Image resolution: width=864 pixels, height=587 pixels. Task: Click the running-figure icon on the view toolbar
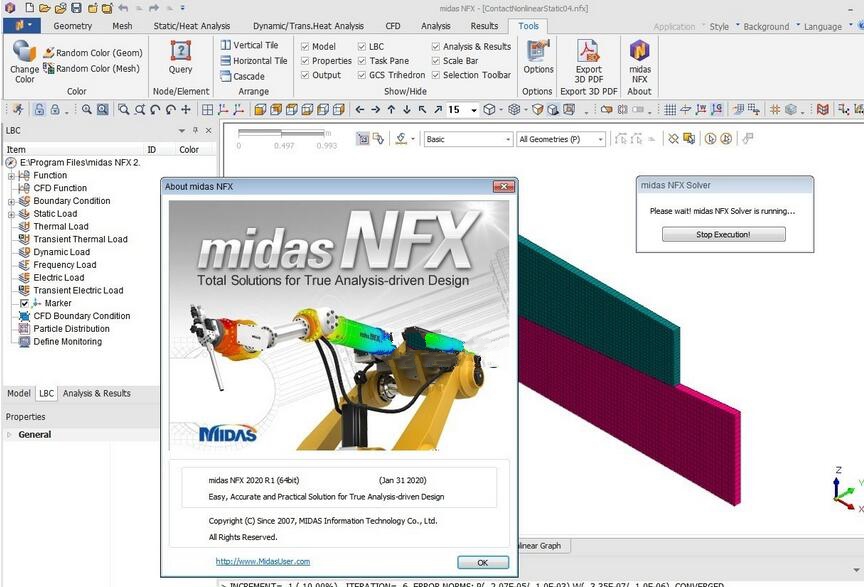tap(18, 109)
